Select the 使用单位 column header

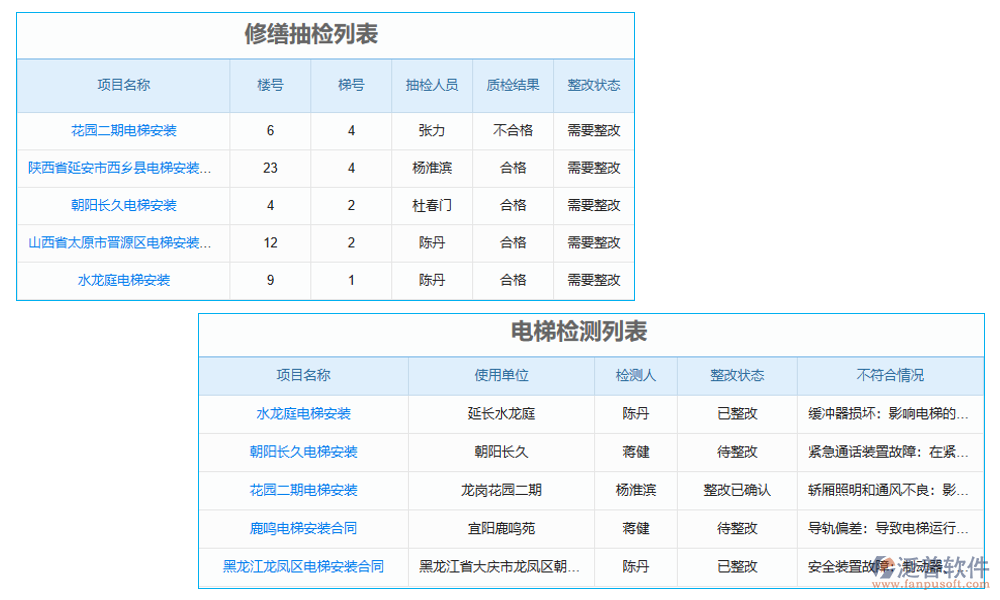502,375
